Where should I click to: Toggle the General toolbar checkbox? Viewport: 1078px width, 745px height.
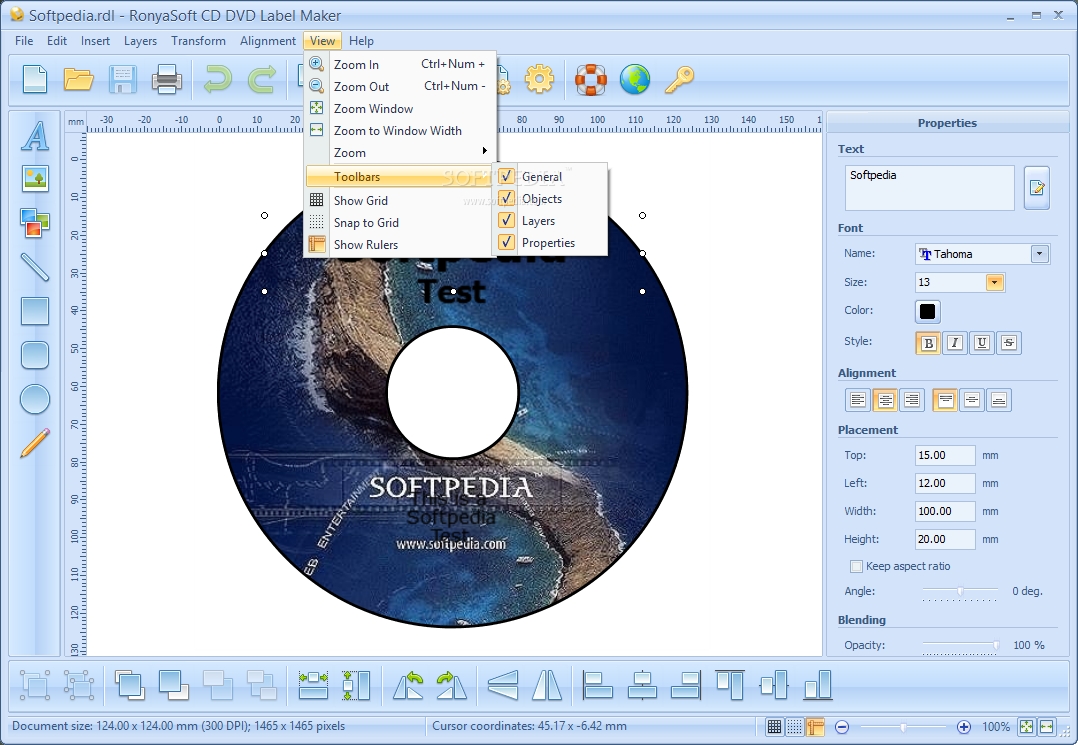tap(507, 176)
